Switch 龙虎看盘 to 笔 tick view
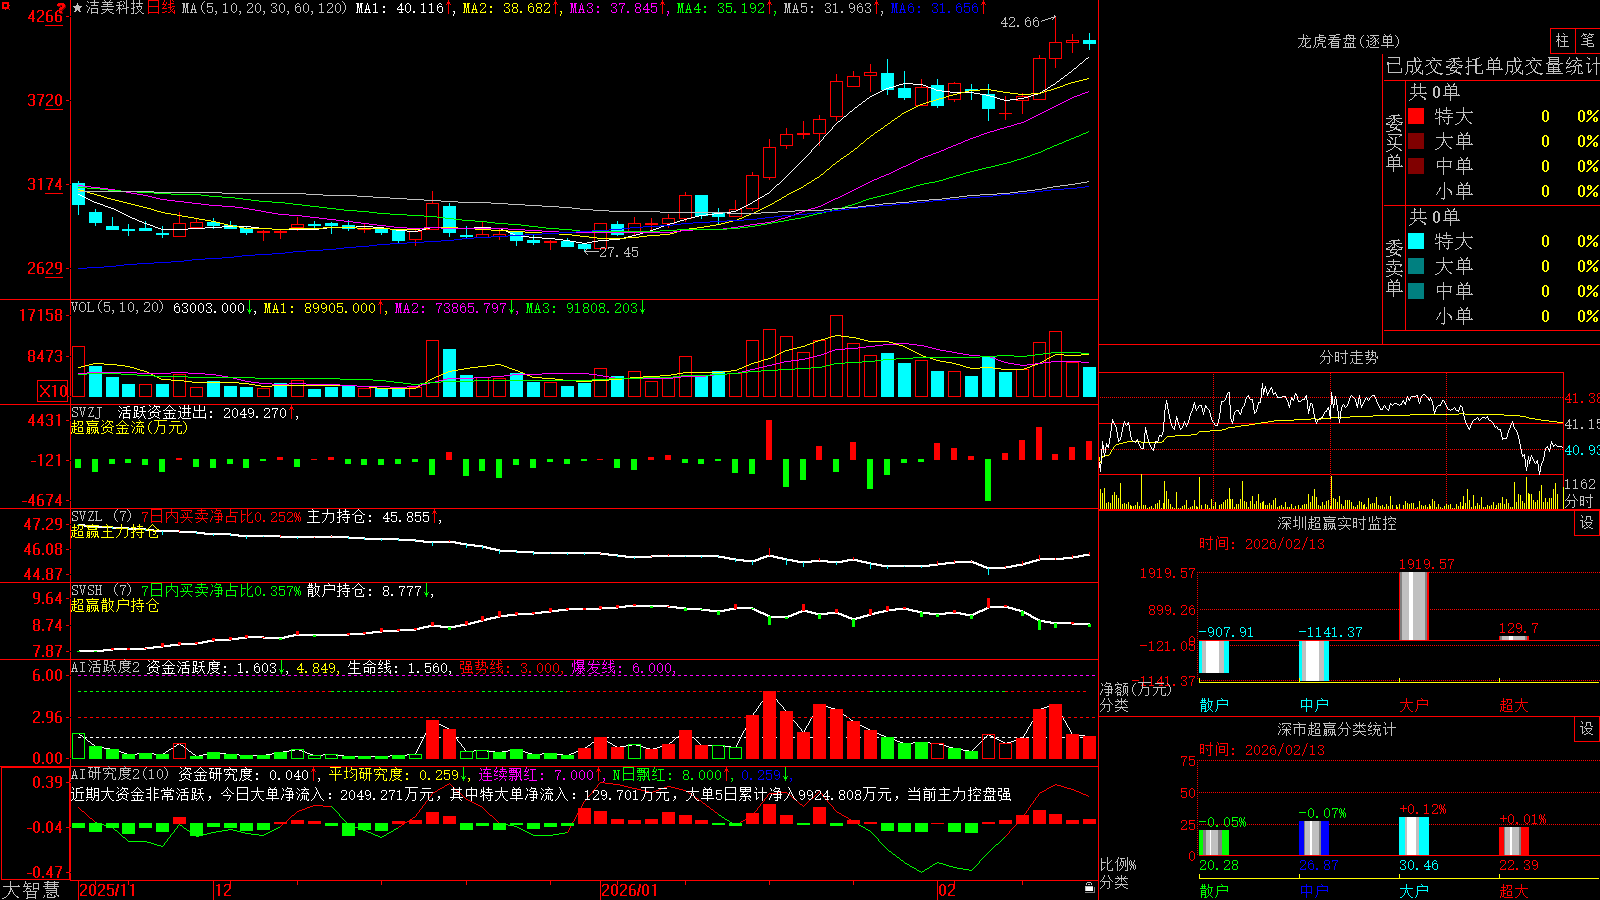 coord(1588,41)
